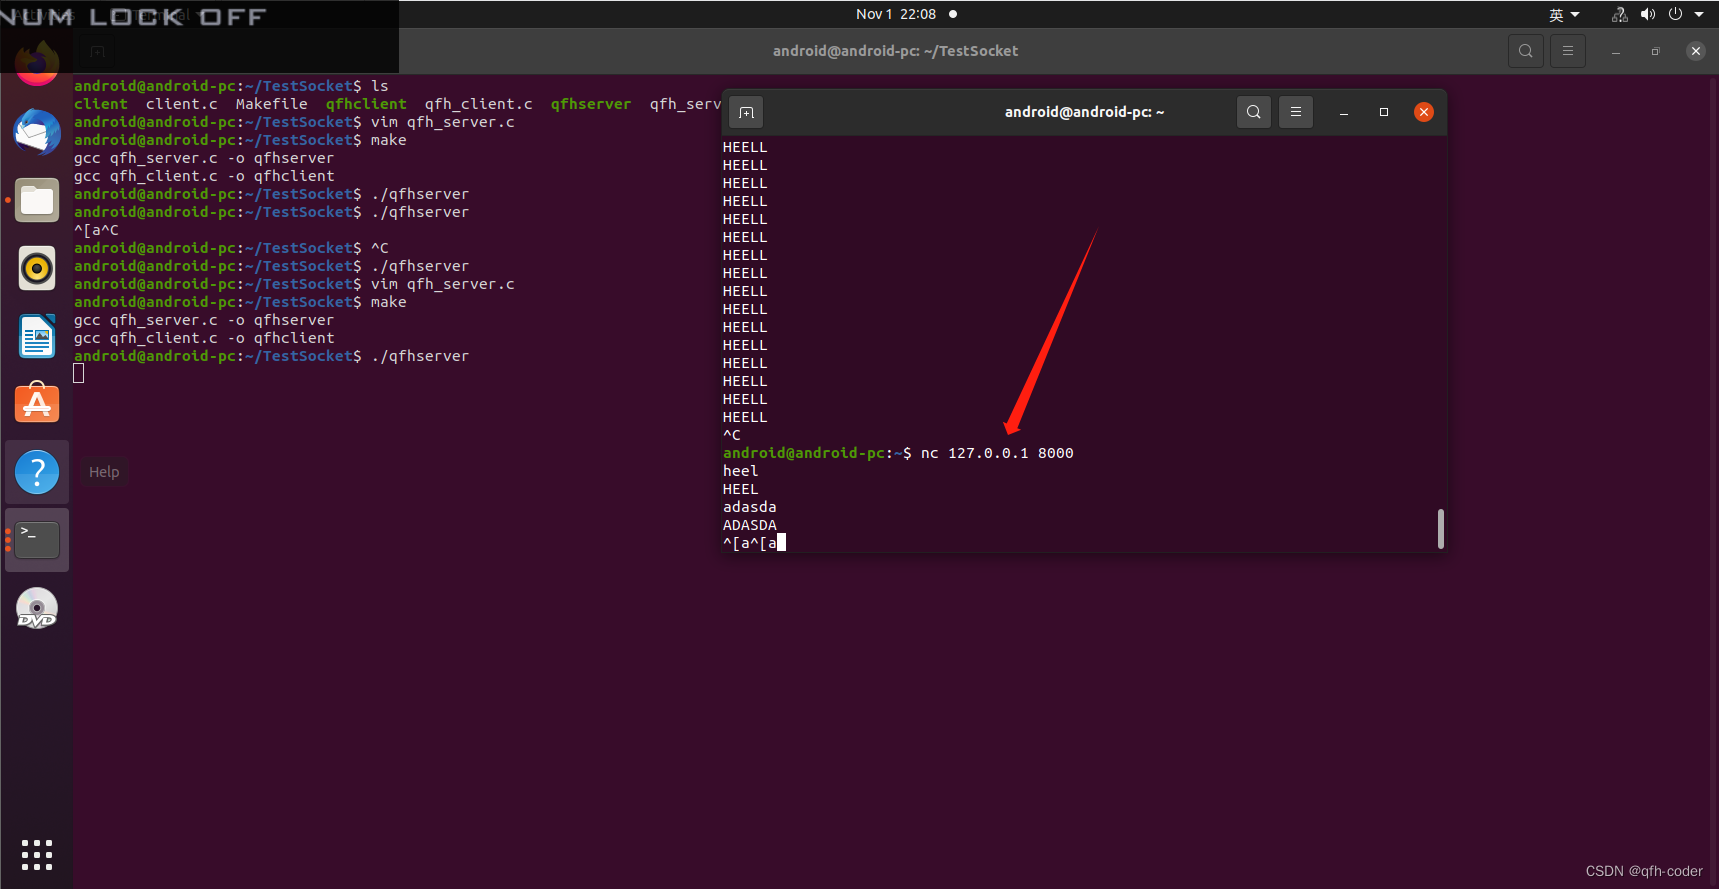Click the ADASDA output line

(750, 525)
